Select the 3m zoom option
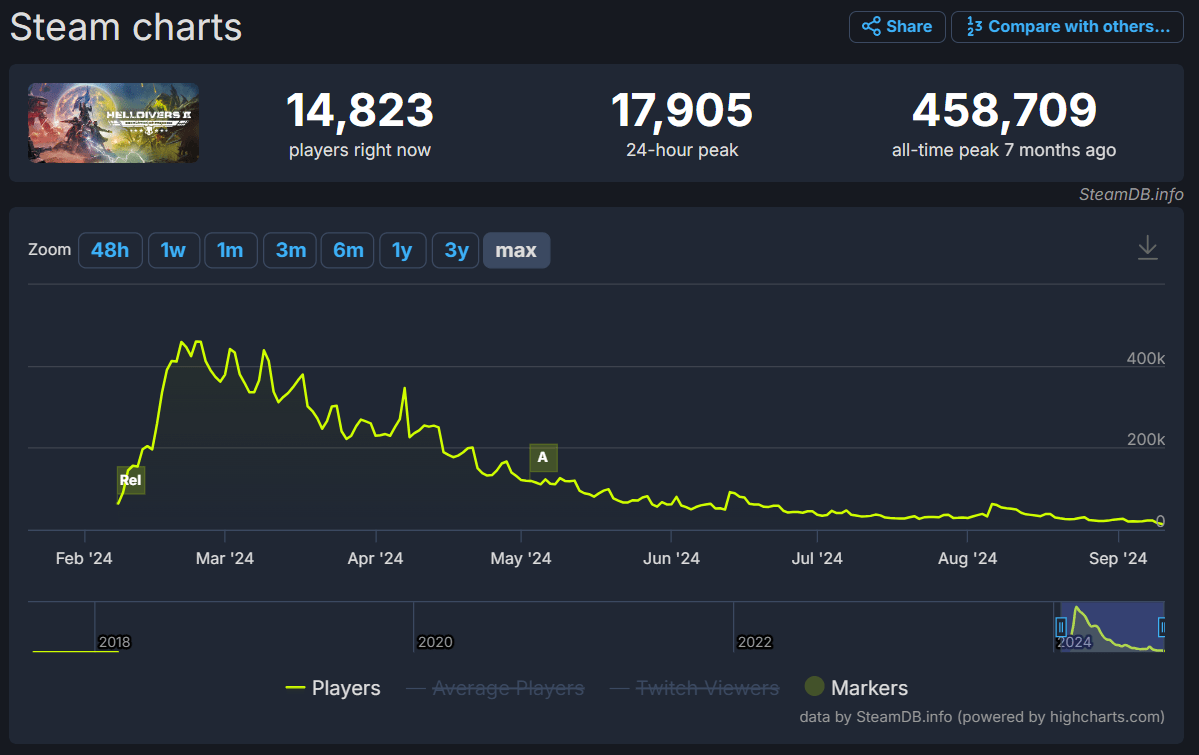The width and height of the screenshot is (1199, 755). point(290,250)
